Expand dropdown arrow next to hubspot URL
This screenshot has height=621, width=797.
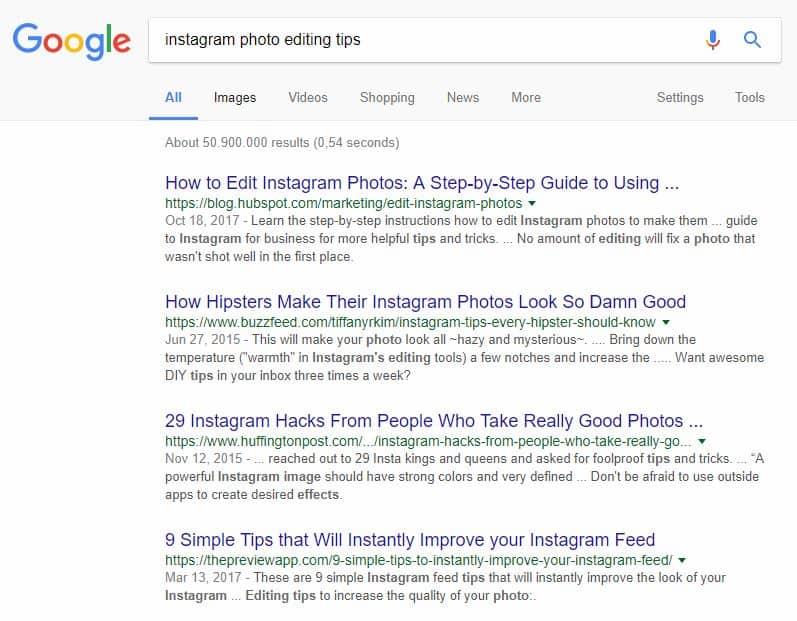pyautogui.click(x=532, y=203)
